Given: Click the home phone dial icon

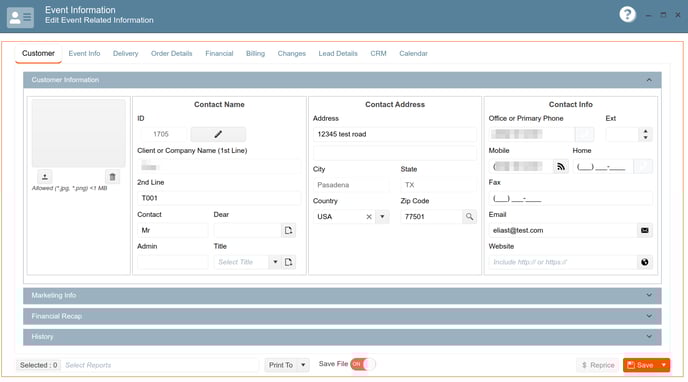Looking at the screenshot, I should coord(643,166).
